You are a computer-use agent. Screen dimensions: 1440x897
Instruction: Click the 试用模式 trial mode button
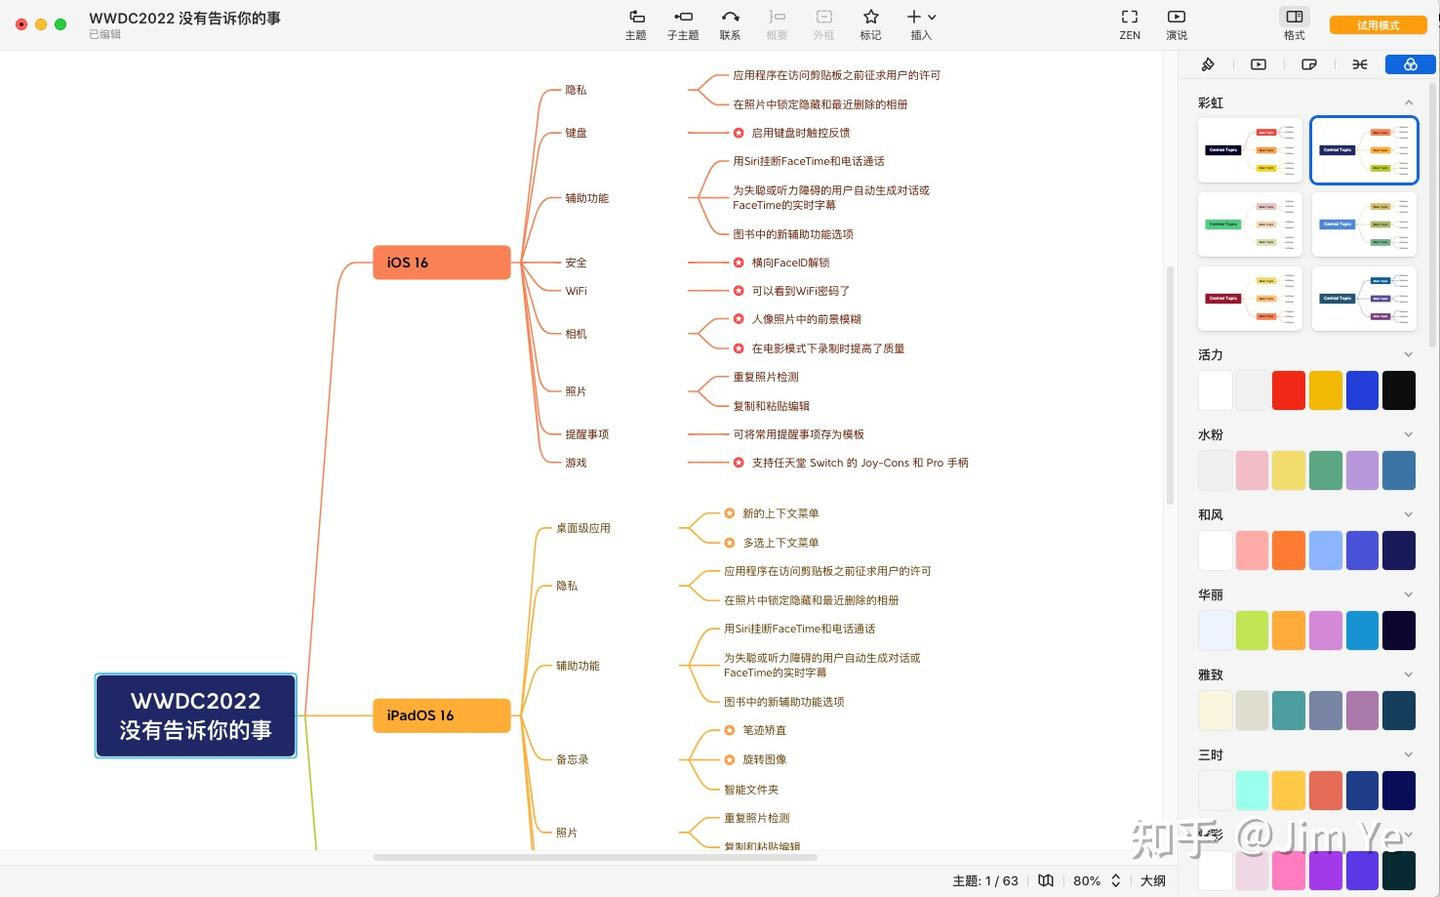(x=1378, y=25)
